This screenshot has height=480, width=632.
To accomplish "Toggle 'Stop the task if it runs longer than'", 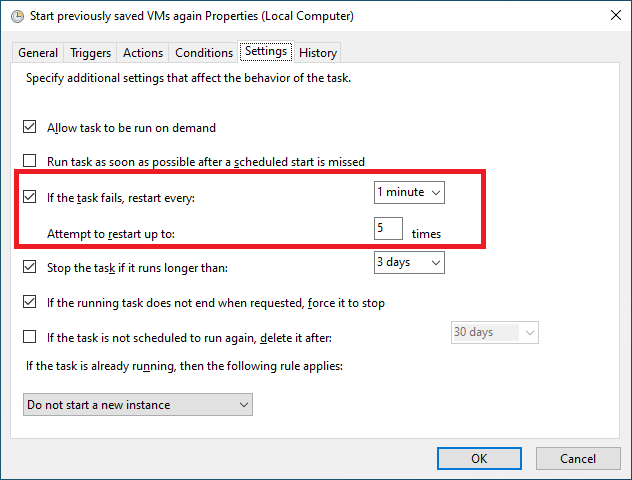I will tap(29, 267).
